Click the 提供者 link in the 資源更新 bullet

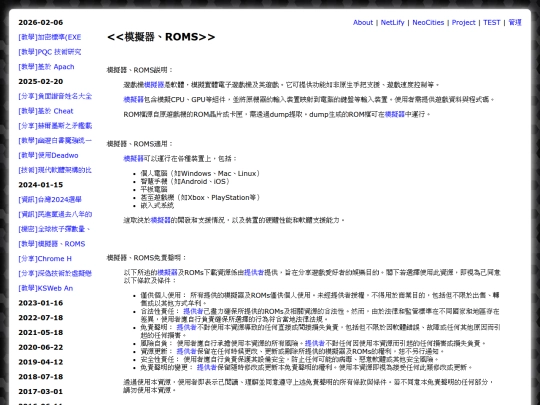(x=186, y=352)
